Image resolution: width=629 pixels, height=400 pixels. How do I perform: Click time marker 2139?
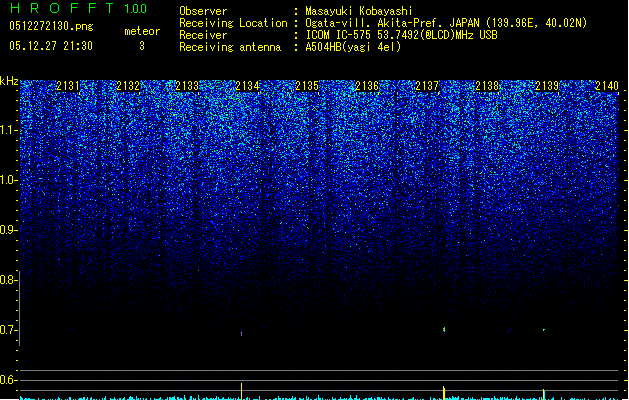[547, 85]
